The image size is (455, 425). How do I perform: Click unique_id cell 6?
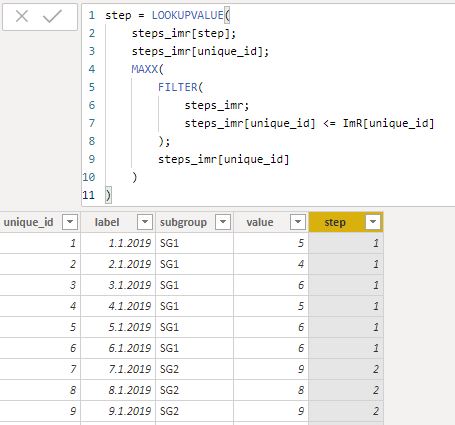[40, 348]
